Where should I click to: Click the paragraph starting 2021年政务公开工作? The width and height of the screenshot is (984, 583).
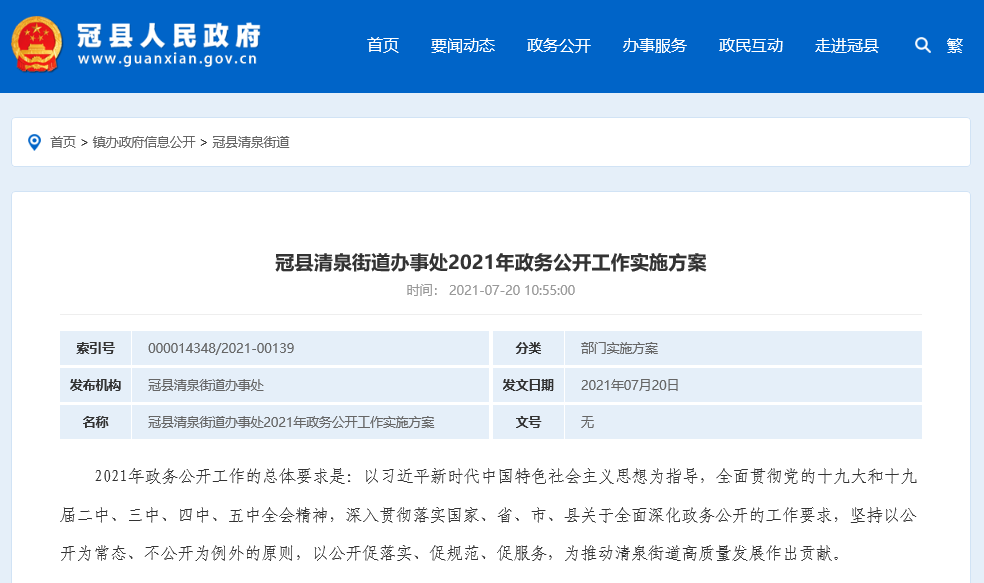click(491, 515)
